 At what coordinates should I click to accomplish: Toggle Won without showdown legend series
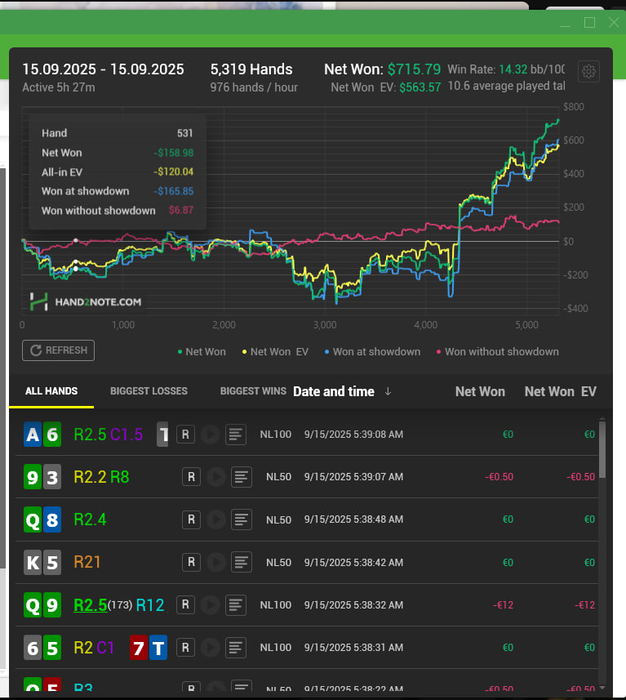pyautogui.click(x=497, y=352)
